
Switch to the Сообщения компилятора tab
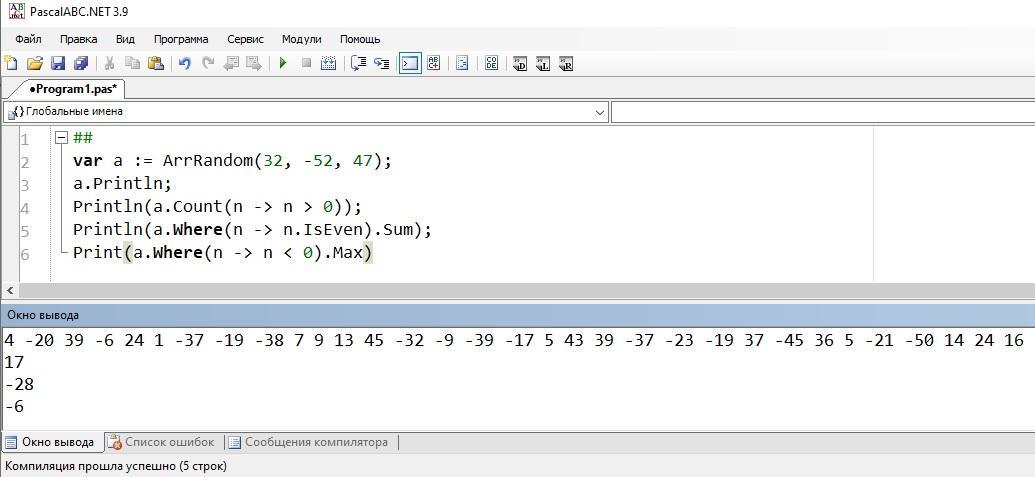(310, 442)
